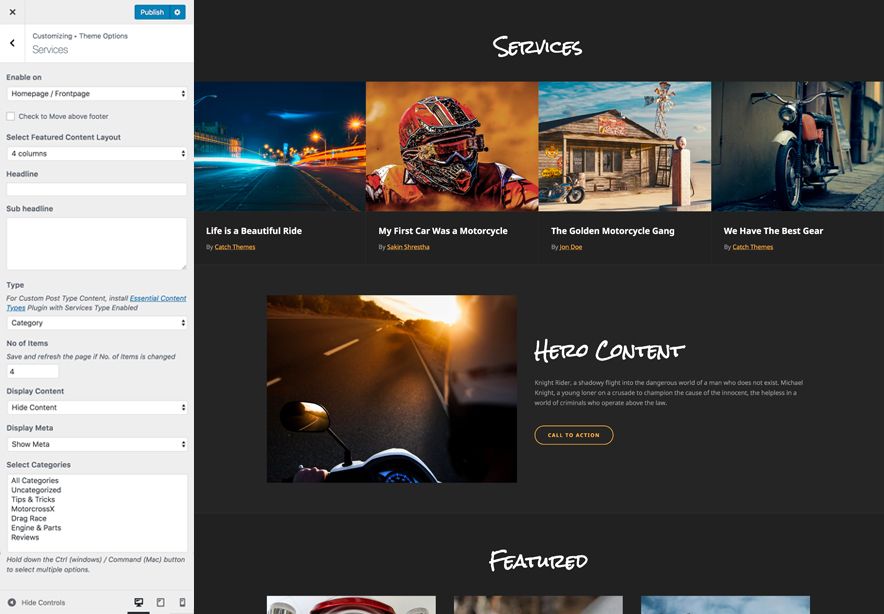Click the Call To Action button
Viewport: 884px width, 614px height.
(x=574, y=435)
